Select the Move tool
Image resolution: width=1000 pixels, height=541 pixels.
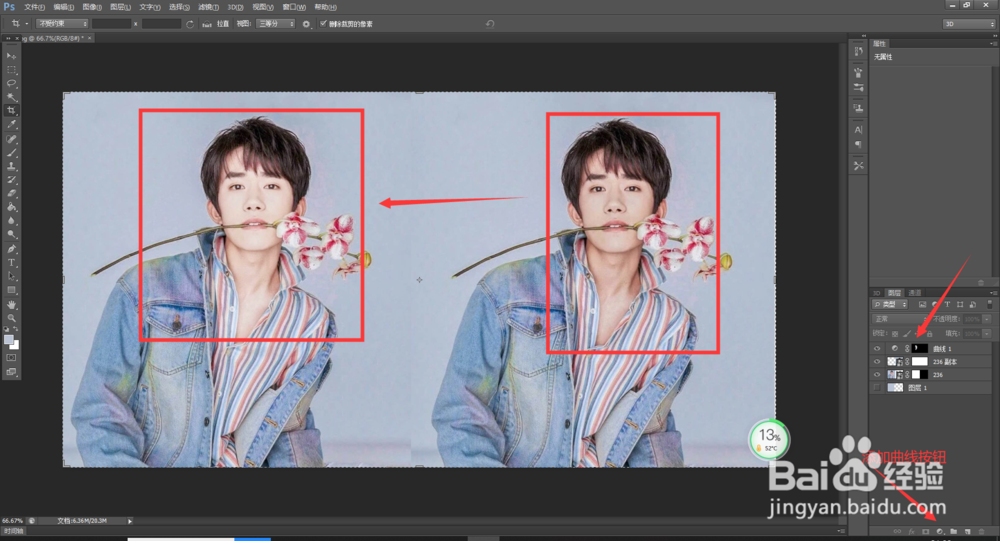(x=11, y=56)
